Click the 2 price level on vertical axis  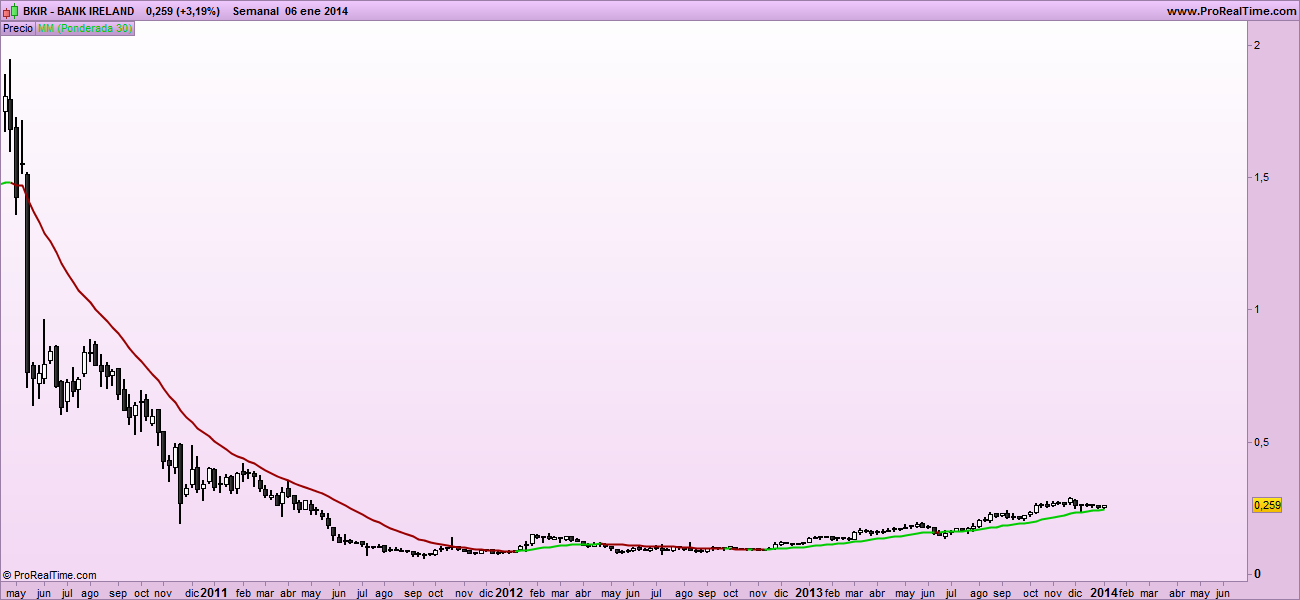click(x=1257, y=45)
